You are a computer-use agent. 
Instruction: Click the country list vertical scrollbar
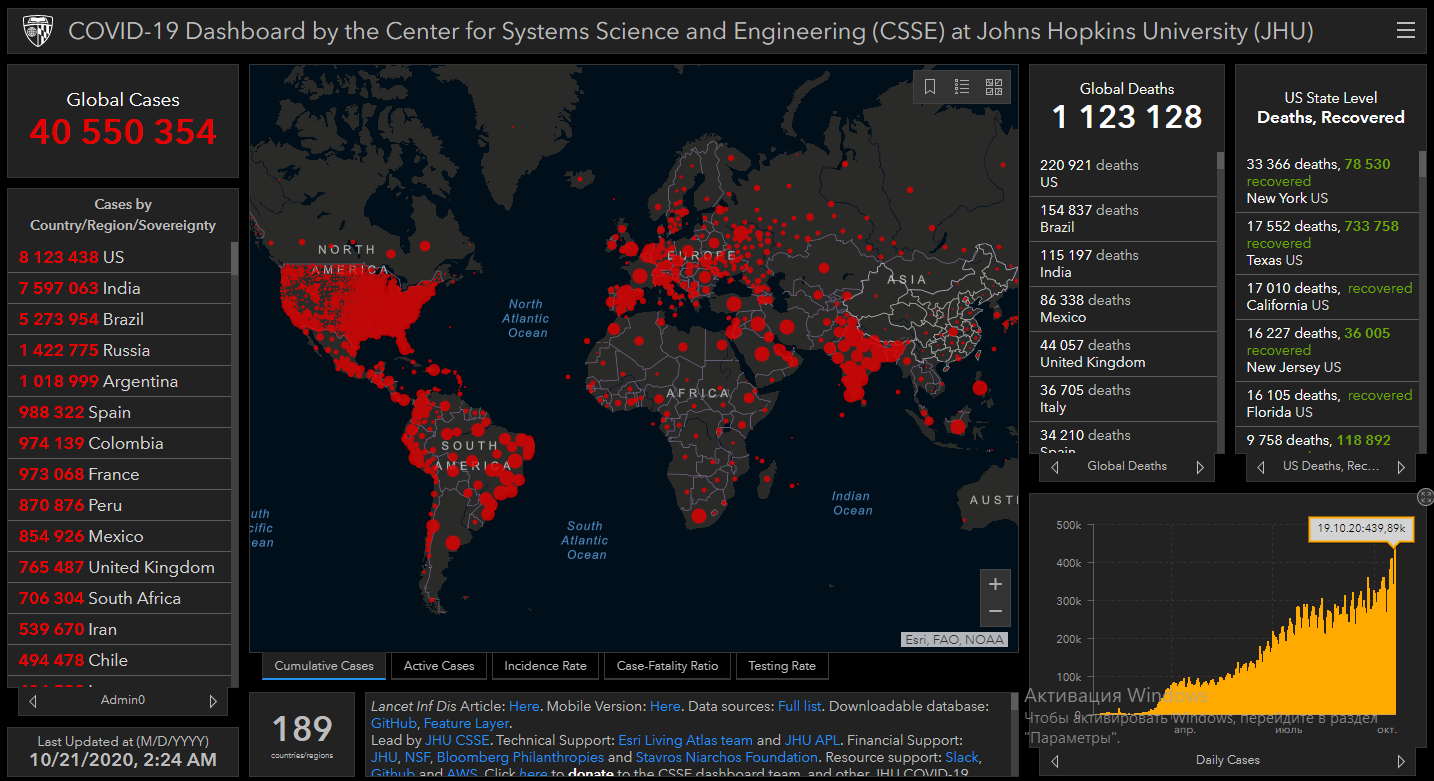[235, 400]
